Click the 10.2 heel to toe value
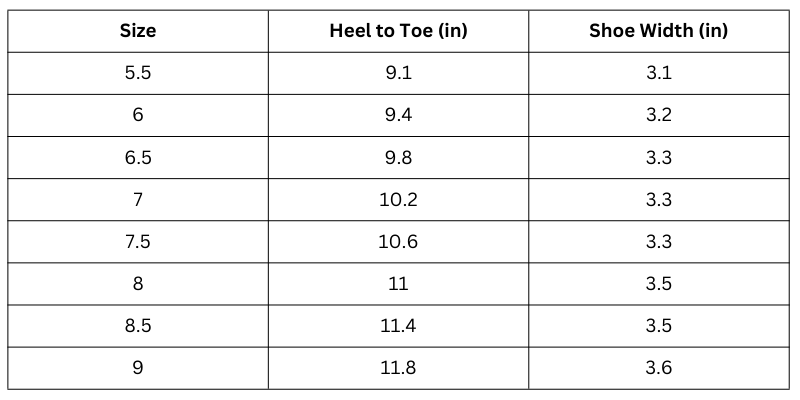Viewport: 800px width, 400px height. click(398, 200)
